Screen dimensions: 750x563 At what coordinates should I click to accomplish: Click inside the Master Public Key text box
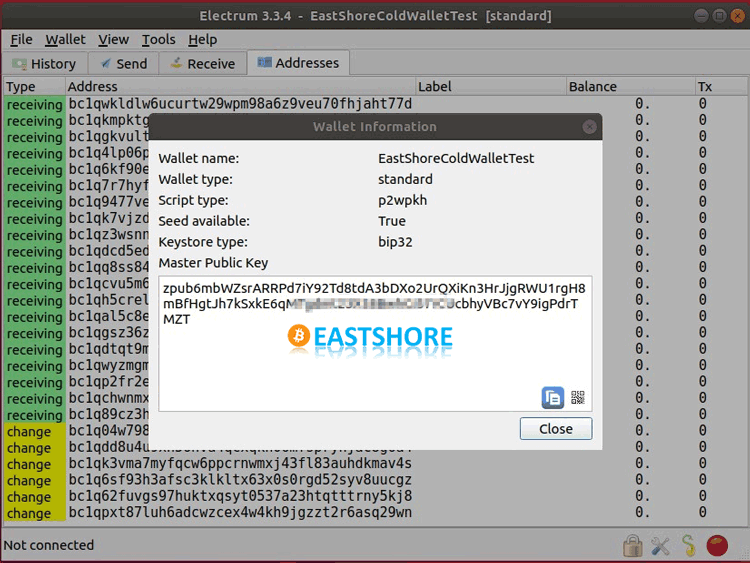(x=375, y=343)
